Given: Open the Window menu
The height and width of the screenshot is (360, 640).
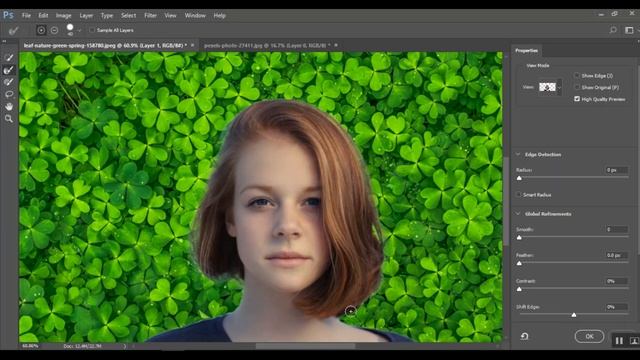Looking at the screenshot, I should [195, 16].
